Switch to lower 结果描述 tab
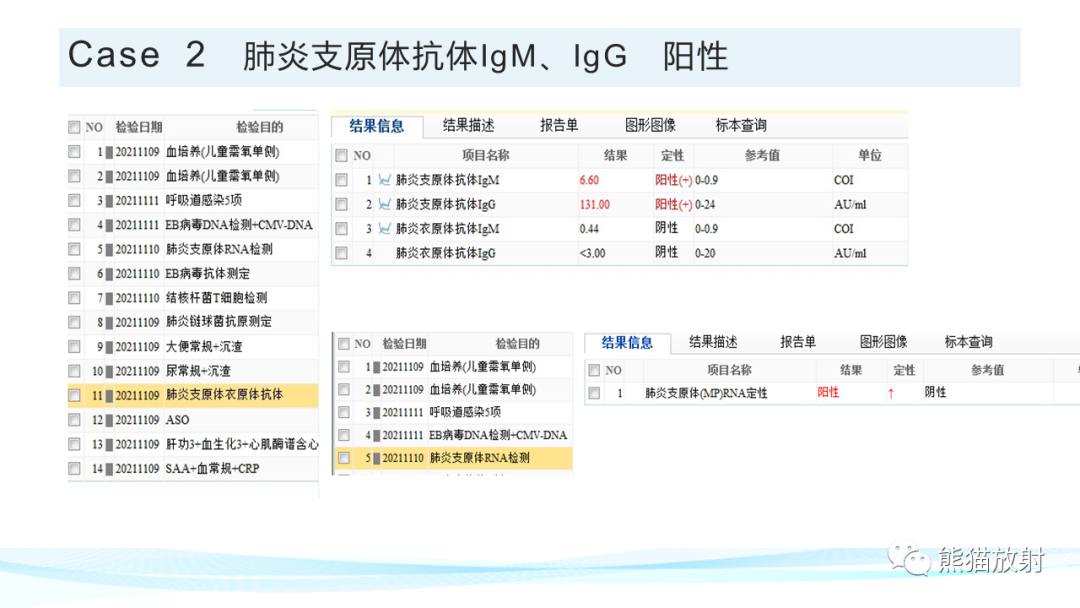 click(713, 342)
